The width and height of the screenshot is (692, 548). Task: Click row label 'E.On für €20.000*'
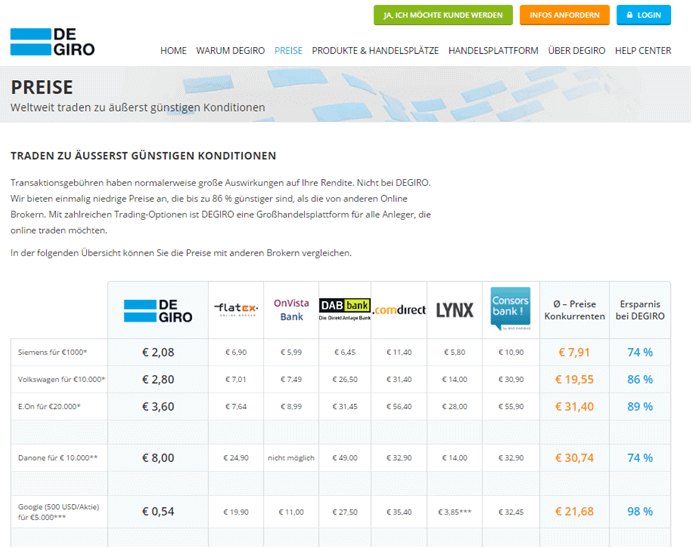coord(49,407)
